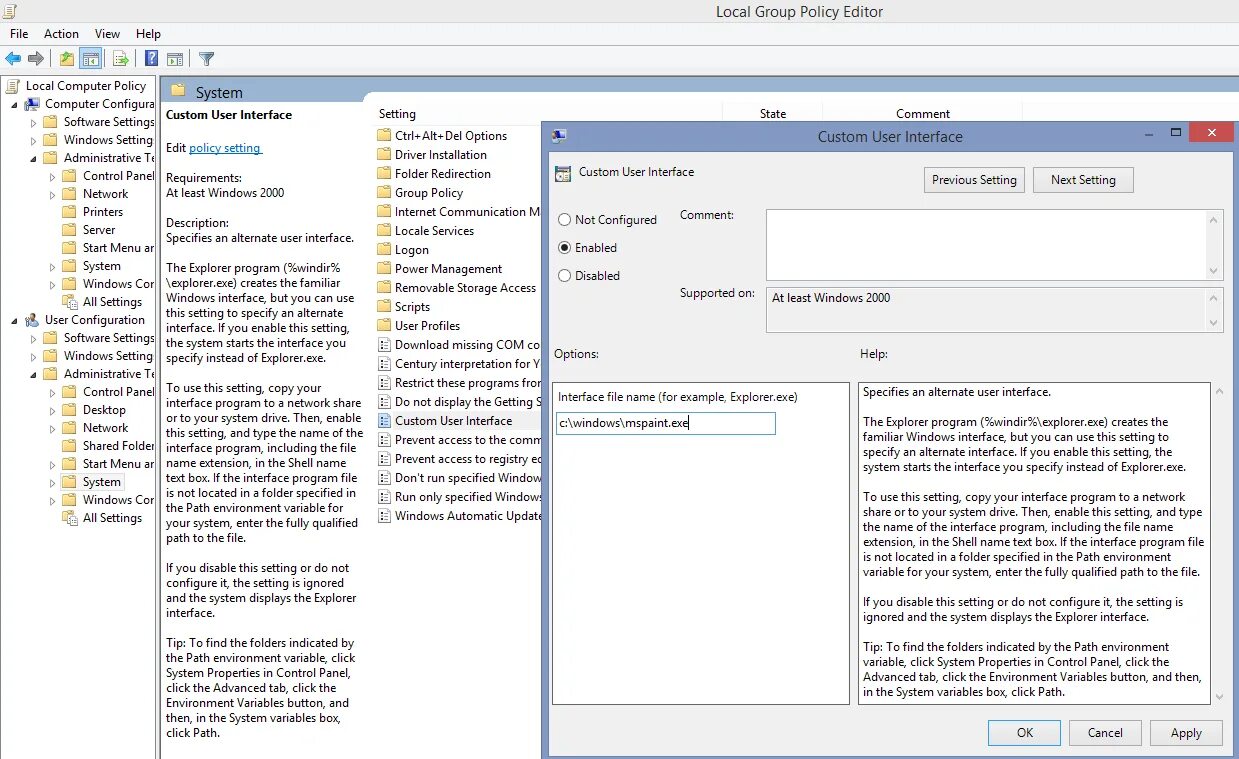Click the State column header
Screen dimensions: 1239x759
(773, 114)
